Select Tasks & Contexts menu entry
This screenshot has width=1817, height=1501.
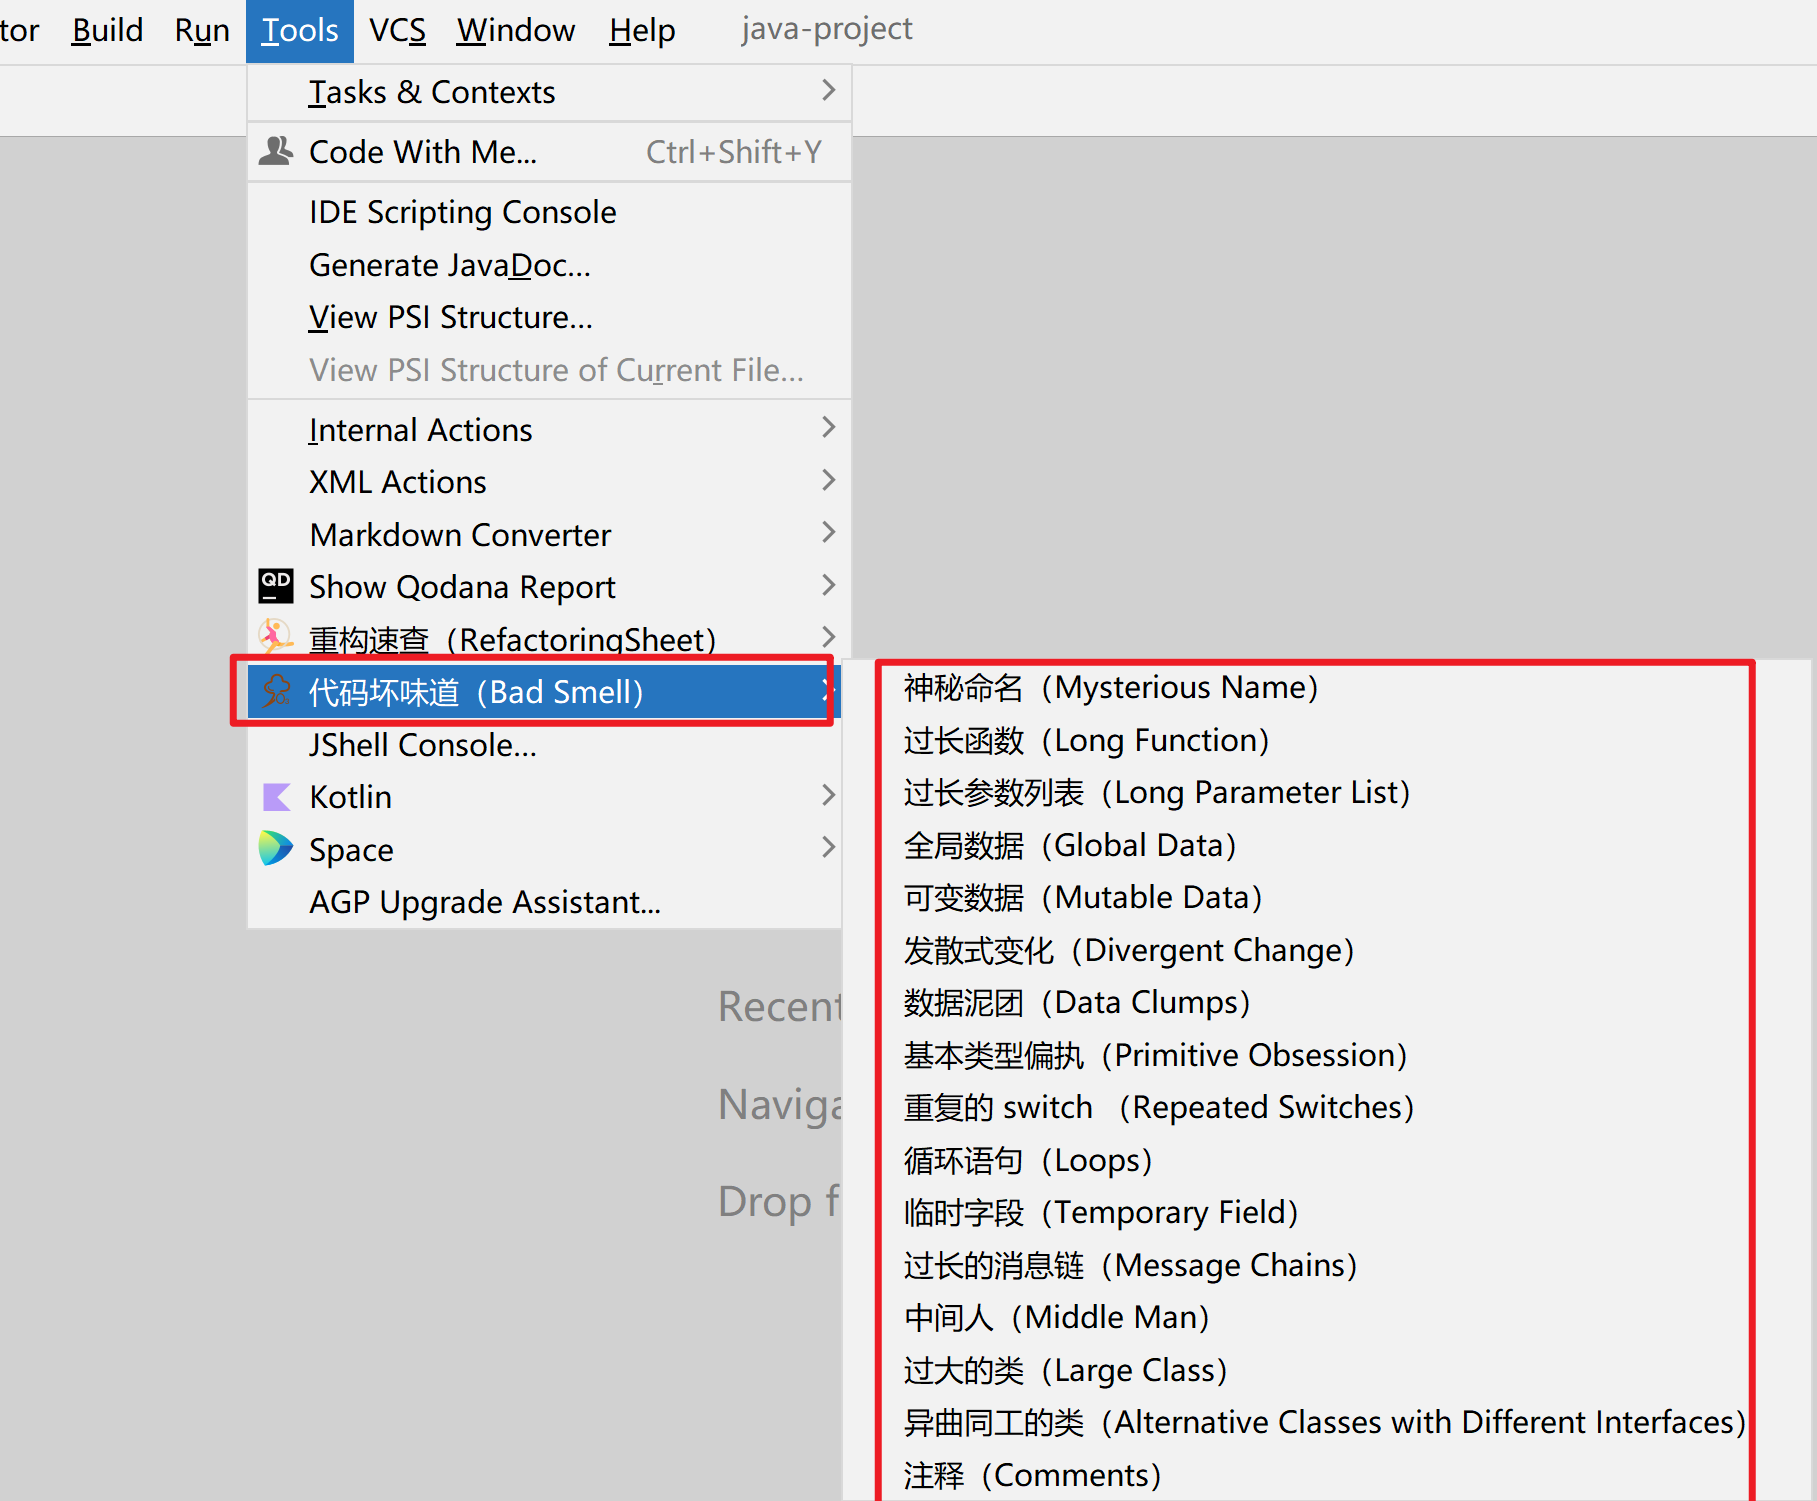click(x=549, y=92)
